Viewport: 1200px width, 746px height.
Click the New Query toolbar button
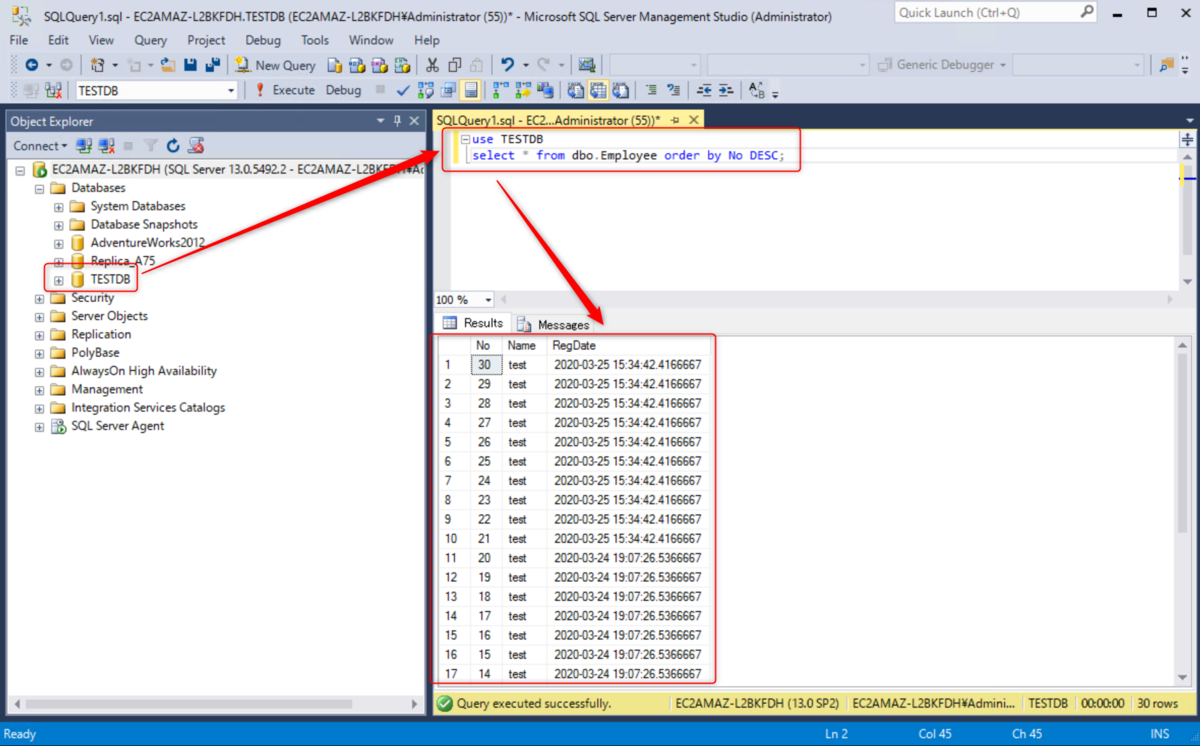point(275,65)
